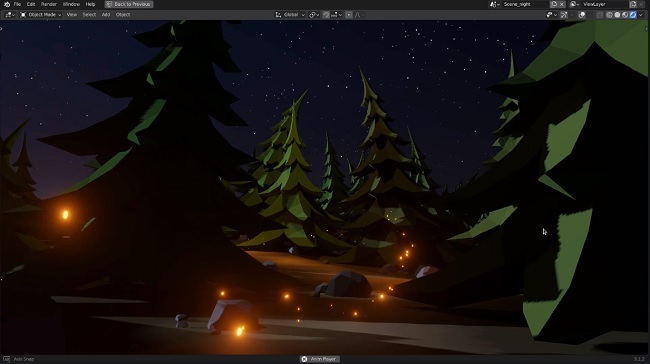
Task: Open the editor type selector
Action: (10, 15)
